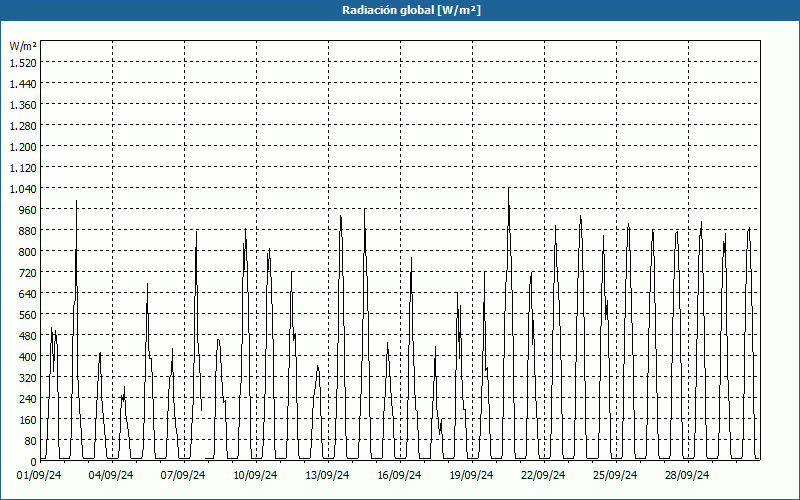Click the 25/09/24 x-axis label
800x500 pixels.
coord(615,475)
